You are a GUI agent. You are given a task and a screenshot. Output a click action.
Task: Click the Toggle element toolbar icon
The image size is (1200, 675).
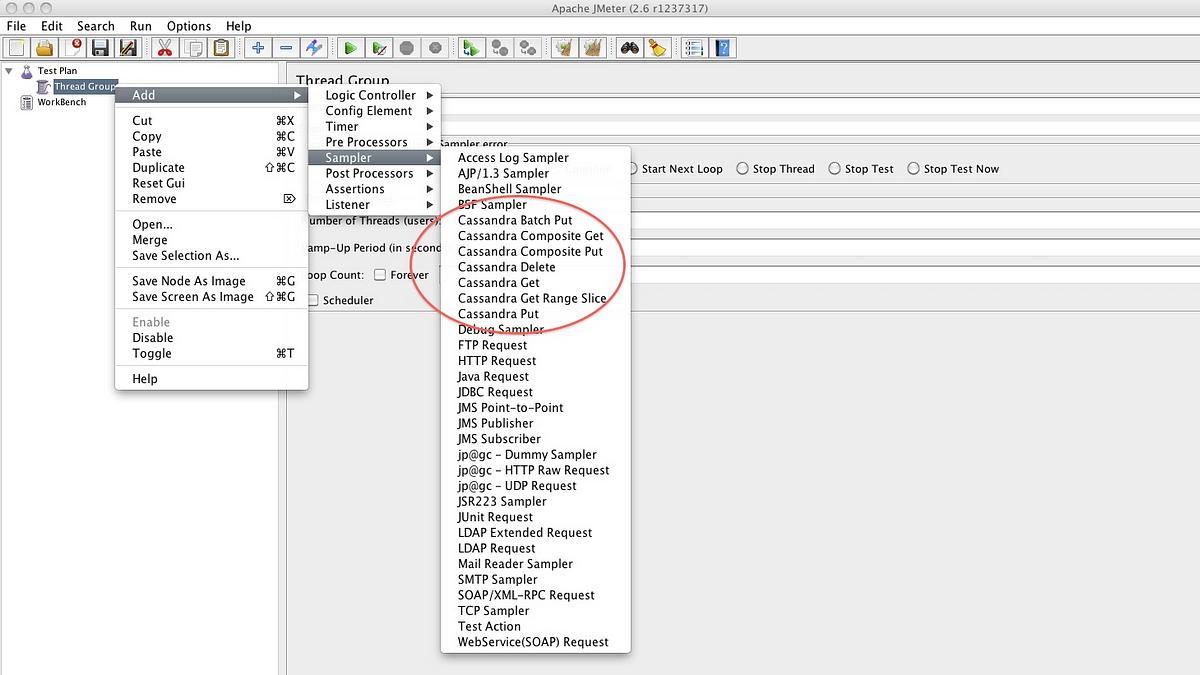(x=314, y=47)
